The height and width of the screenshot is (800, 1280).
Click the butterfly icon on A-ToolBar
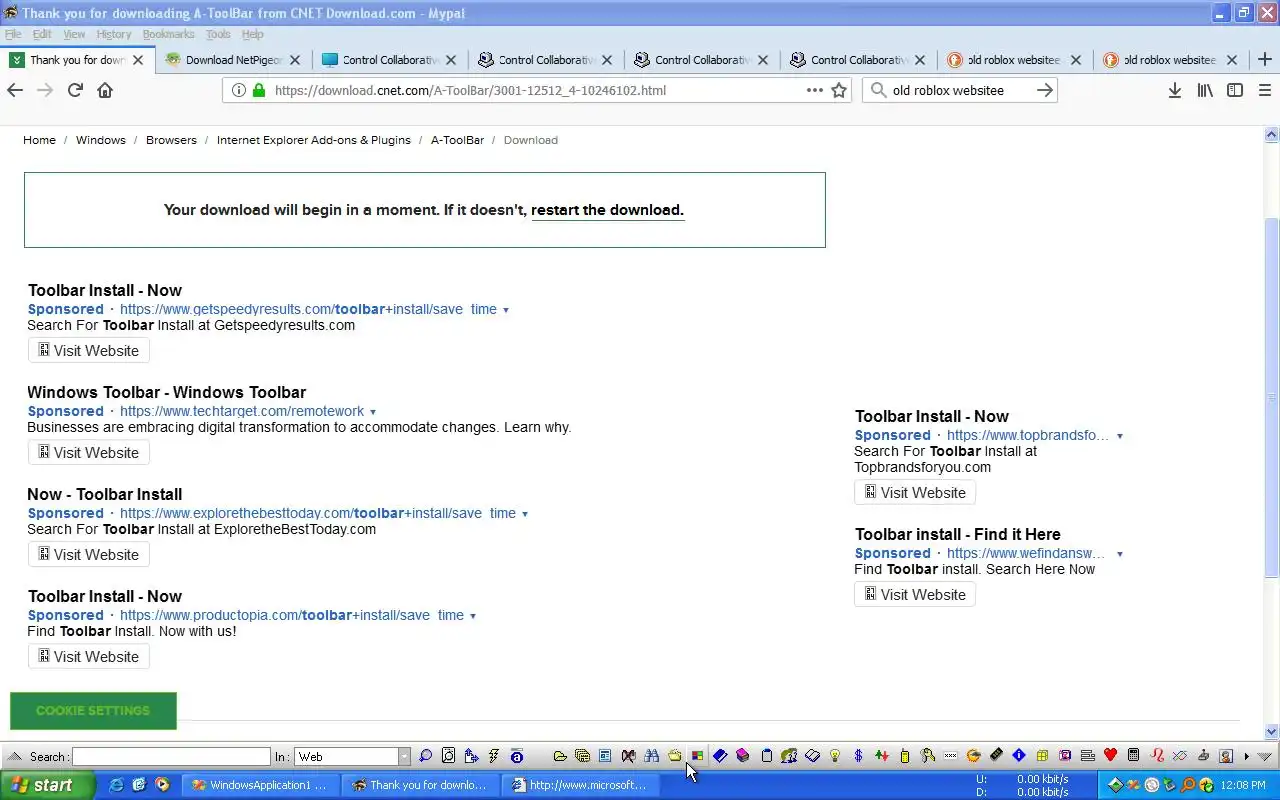click(x=628, y=756)
